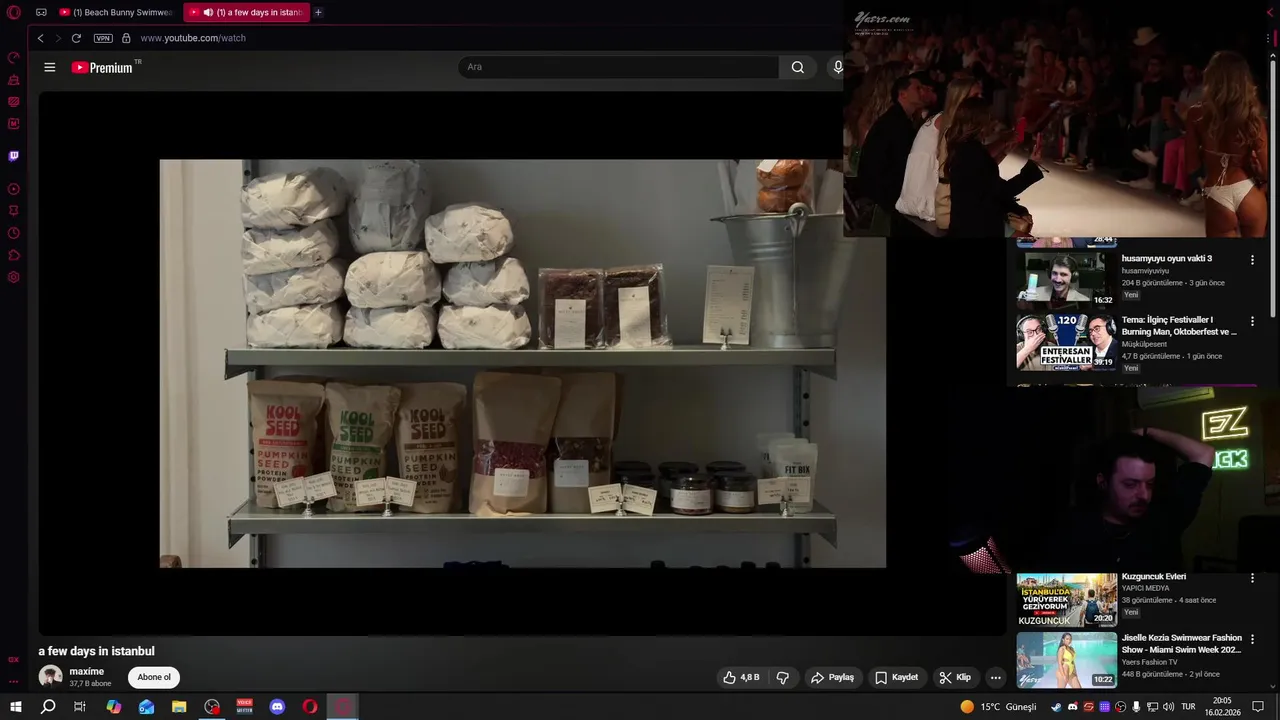Start voice search with microphone
Viewport: 1280px width, 720px height.
[x=838, y=67]
